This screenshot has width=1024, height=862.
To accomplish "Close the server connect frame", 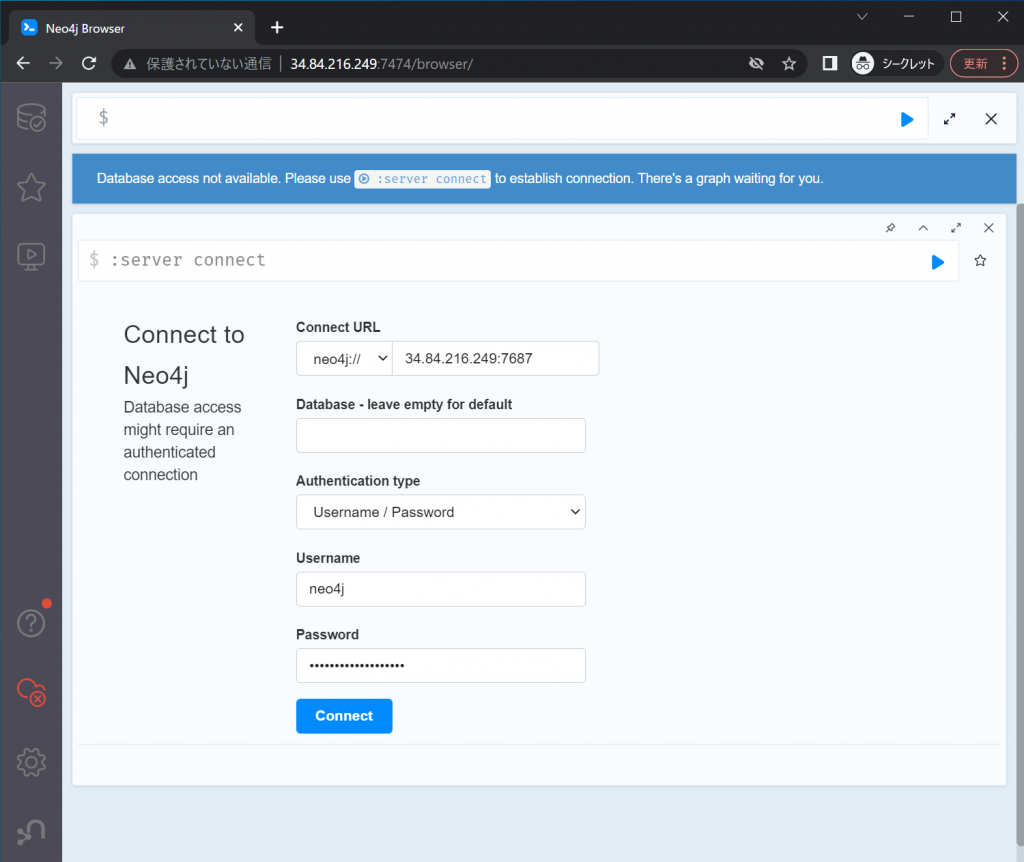I will pyautogui.click(x=989, y=228).
